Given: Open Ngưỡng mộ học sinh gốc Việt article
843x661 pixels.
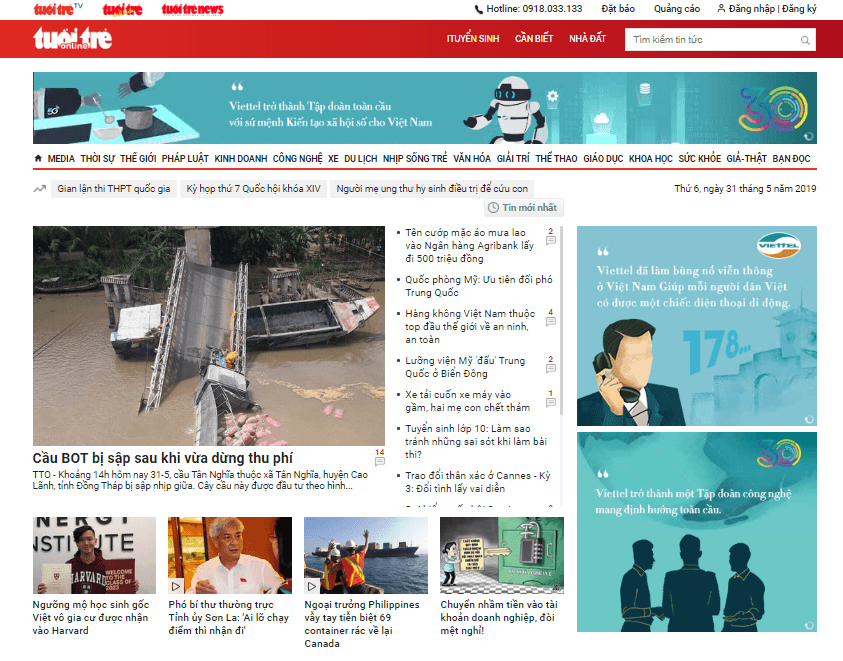Looking at the screenshot, I should point(91,617).
